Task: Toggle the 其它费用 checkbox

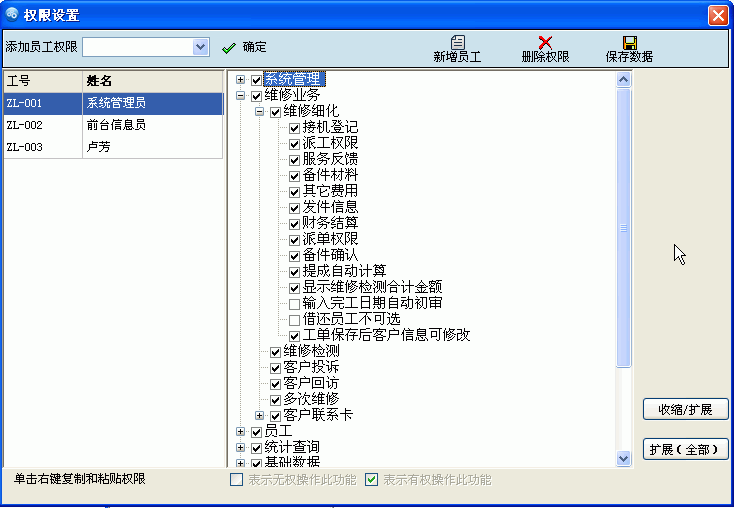Action: click(x=294, y=192)
